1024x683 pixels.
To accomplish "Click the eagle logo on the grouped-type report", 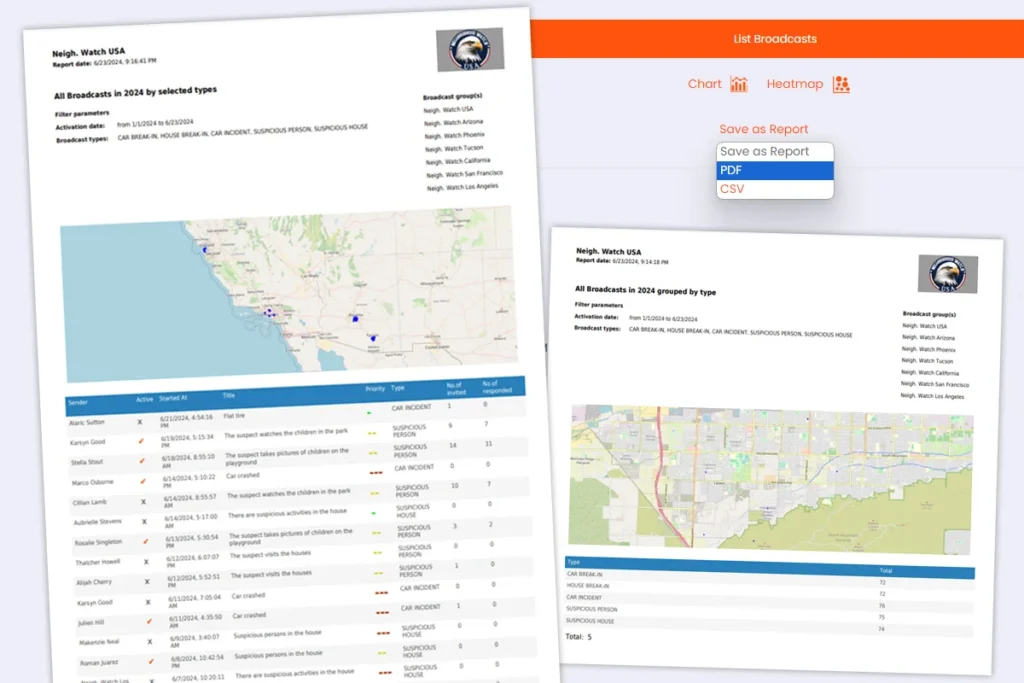I will tap(947, 274).
